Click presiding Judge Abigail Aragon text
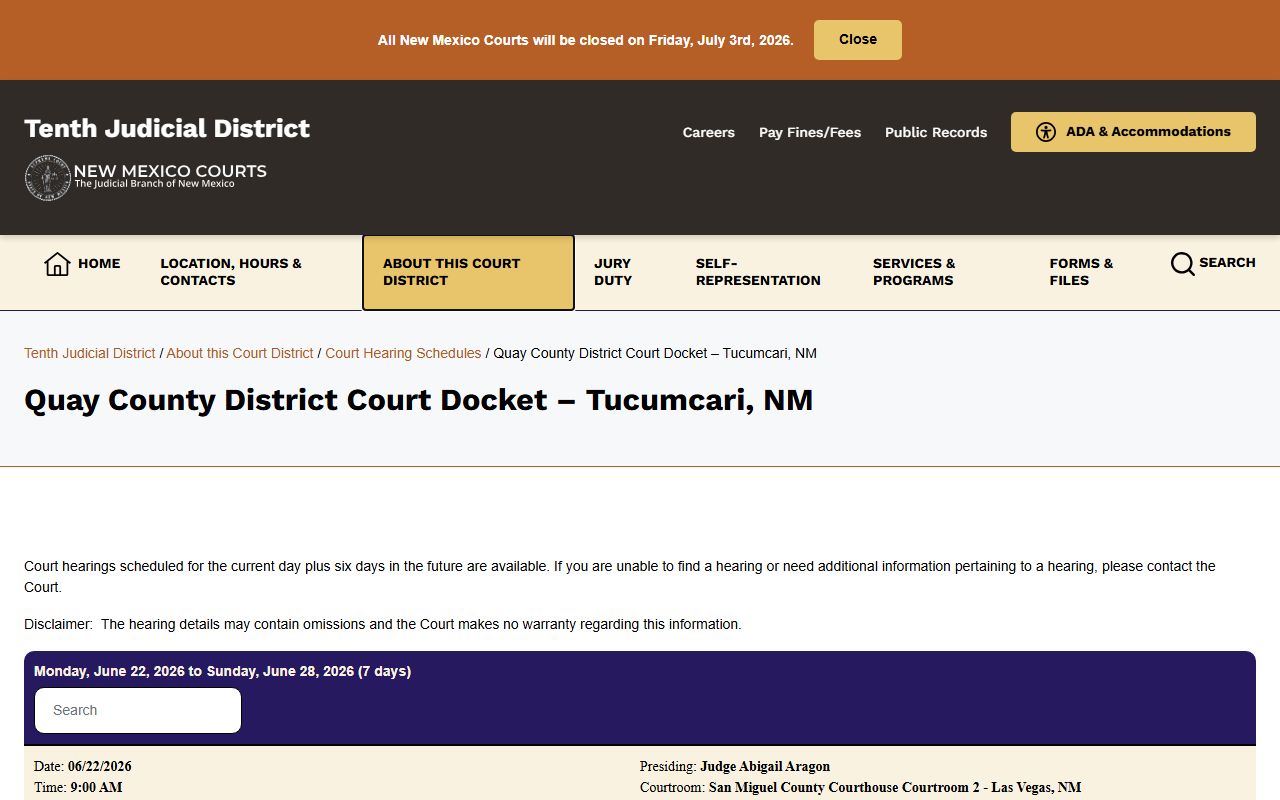1280x800 pixels. pyautogui.click(x=765, y=766)
